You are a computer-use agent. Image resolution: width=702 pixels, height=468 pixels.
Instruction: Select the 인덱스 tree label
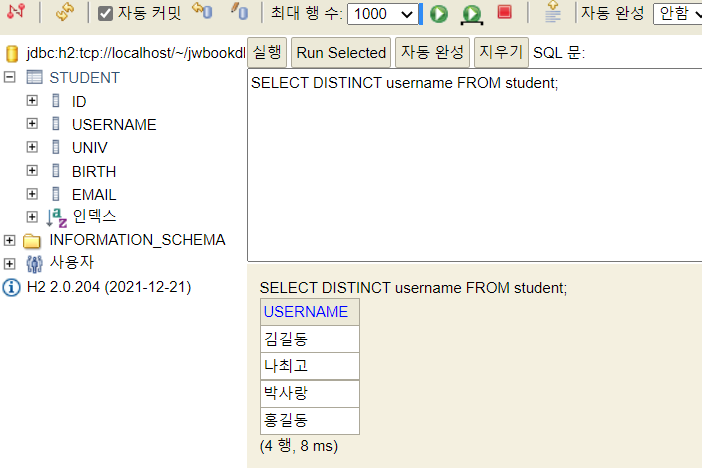pyautogui.click(x=94, y=217)
